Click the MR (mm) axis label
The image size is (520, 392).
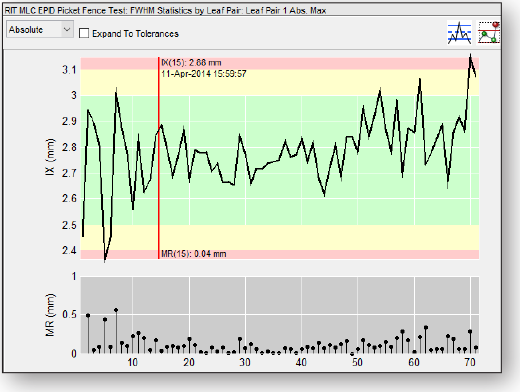tap(50, 315)
